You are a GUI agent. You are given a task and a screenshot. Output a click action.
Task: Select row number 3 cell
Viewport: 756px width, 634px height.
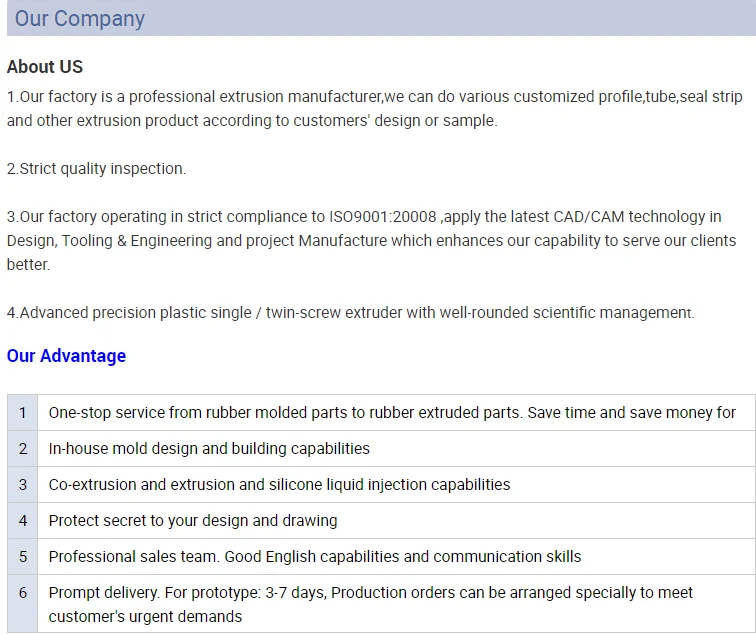tap(23, 485)
